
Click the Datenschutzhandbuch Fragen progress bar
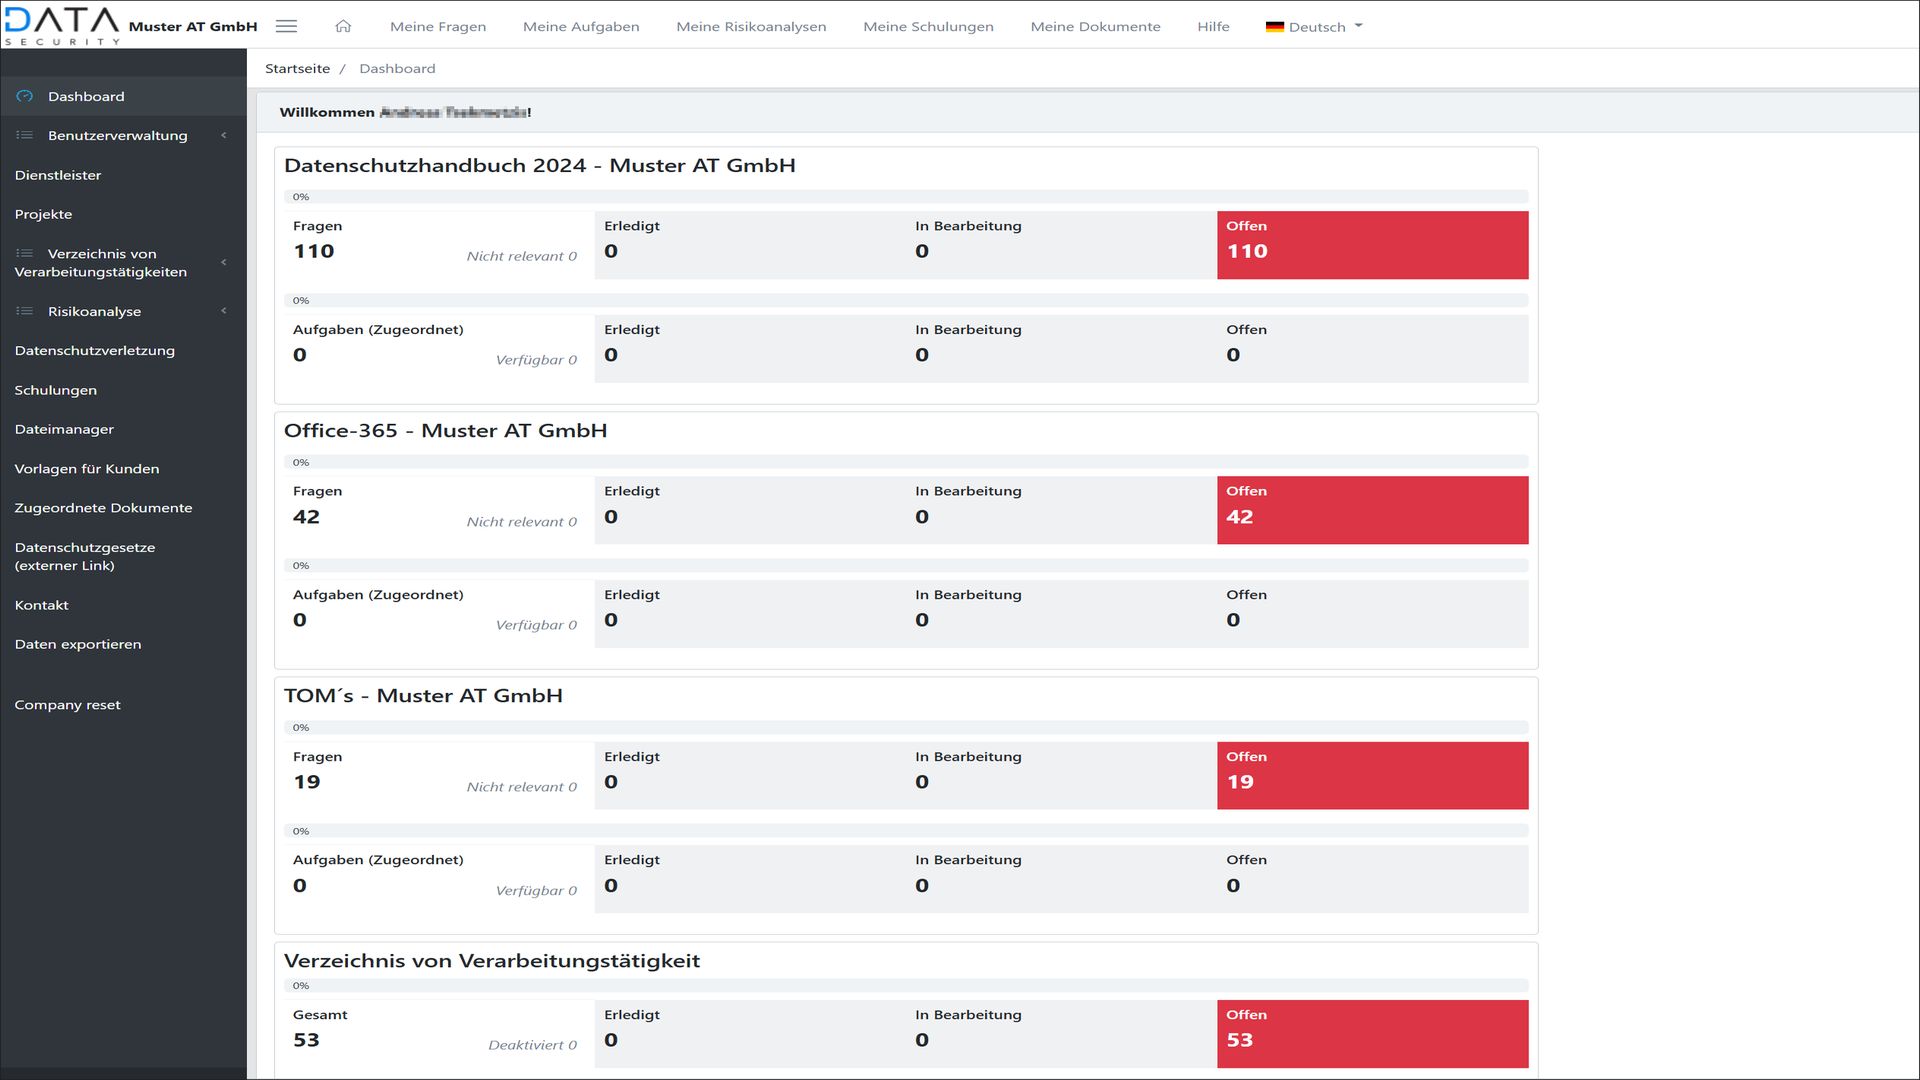(x=906, y=197)
